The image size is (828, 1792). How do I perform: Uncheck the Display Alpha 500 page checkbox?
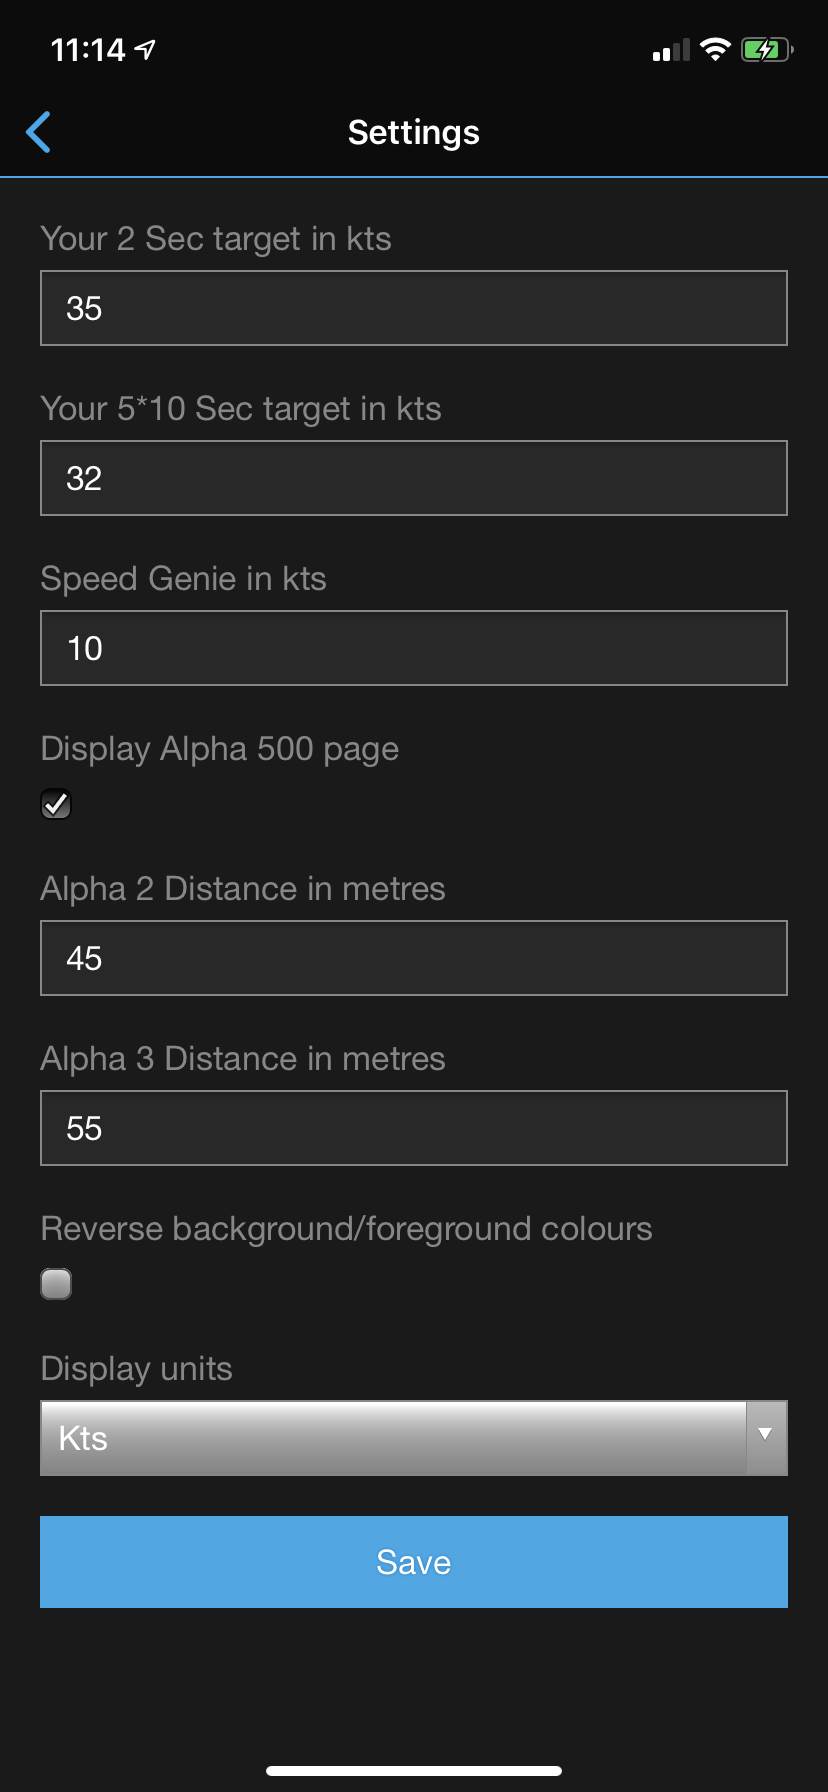[x=56, y=804]
